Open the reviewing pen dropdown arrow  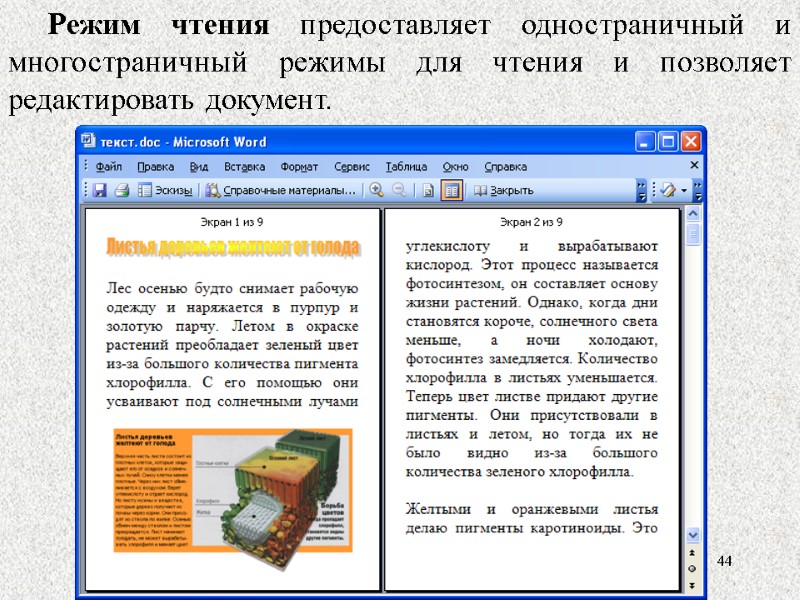click(x=684, y=191)
